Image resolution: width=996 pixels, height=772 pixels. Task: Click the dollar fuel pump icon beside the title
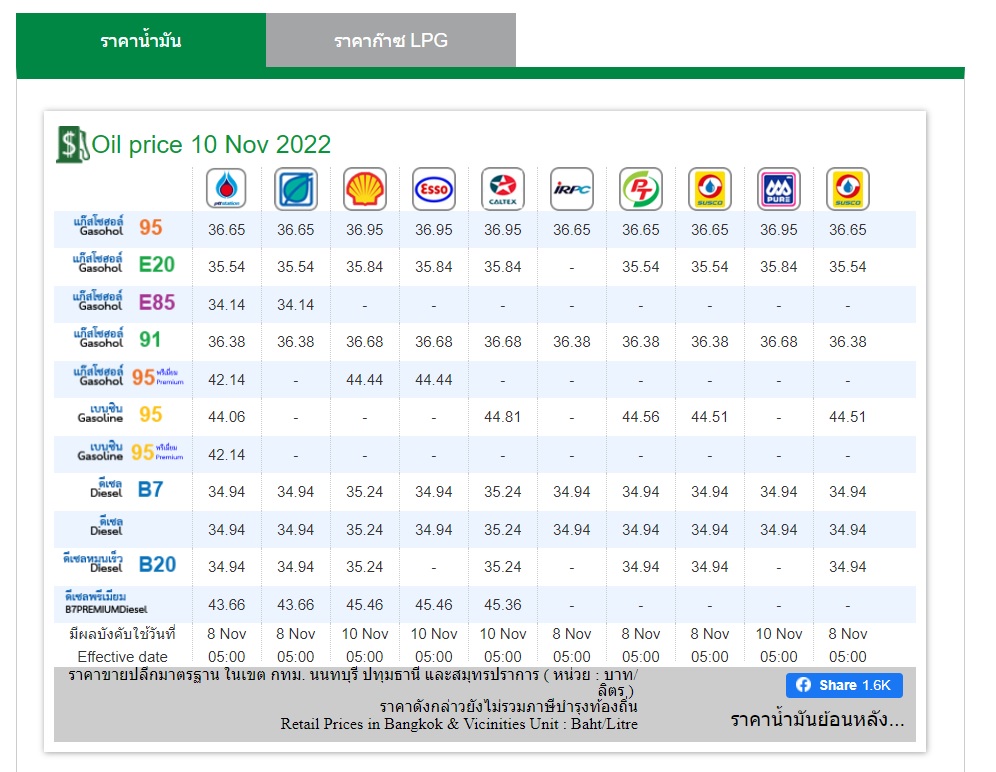click(72, 144)
